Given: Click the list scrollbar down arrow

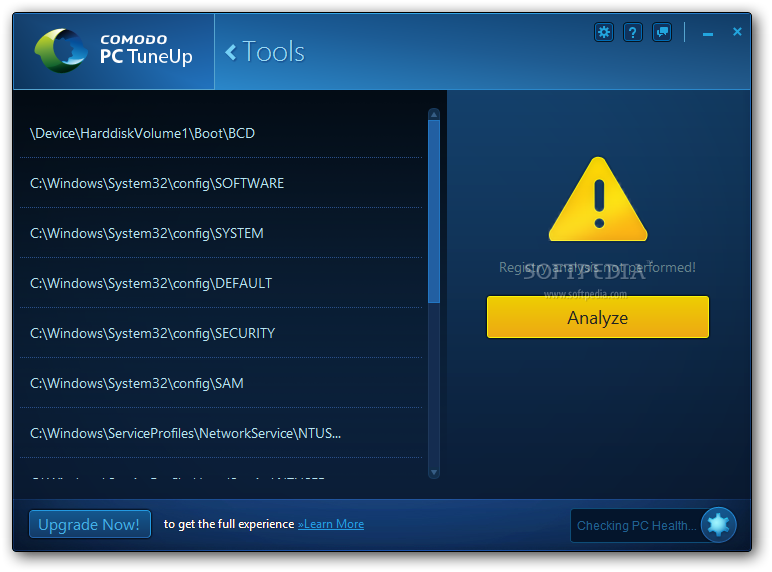Looking at the screenshot, I should pyautogui.click(x=434, y=473).
